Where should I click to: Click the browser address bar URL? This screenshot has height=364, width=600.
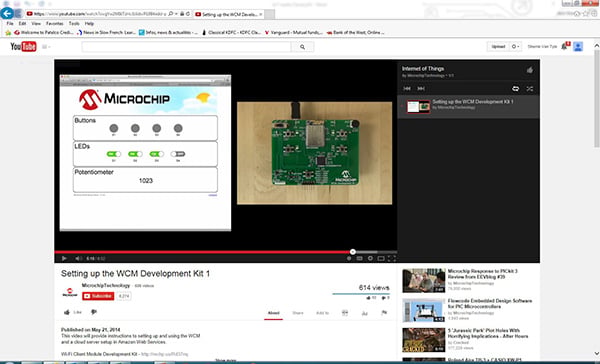99,14
